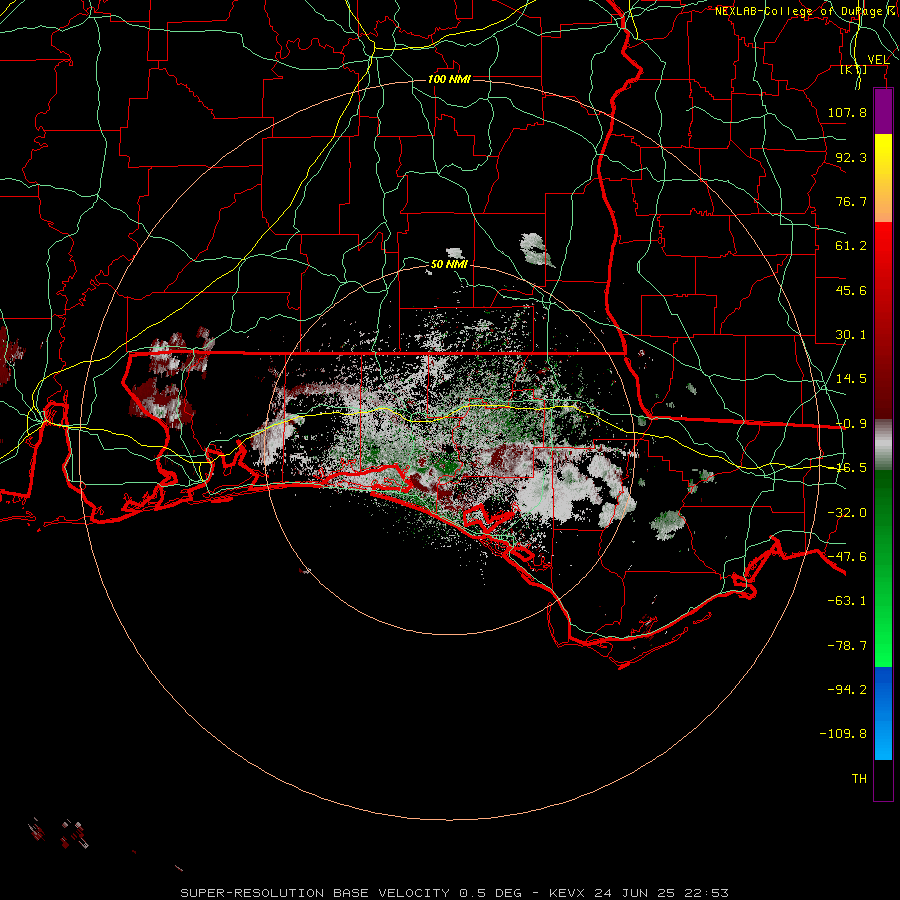Click the -32.0 velocity scale value

(847, 513)
